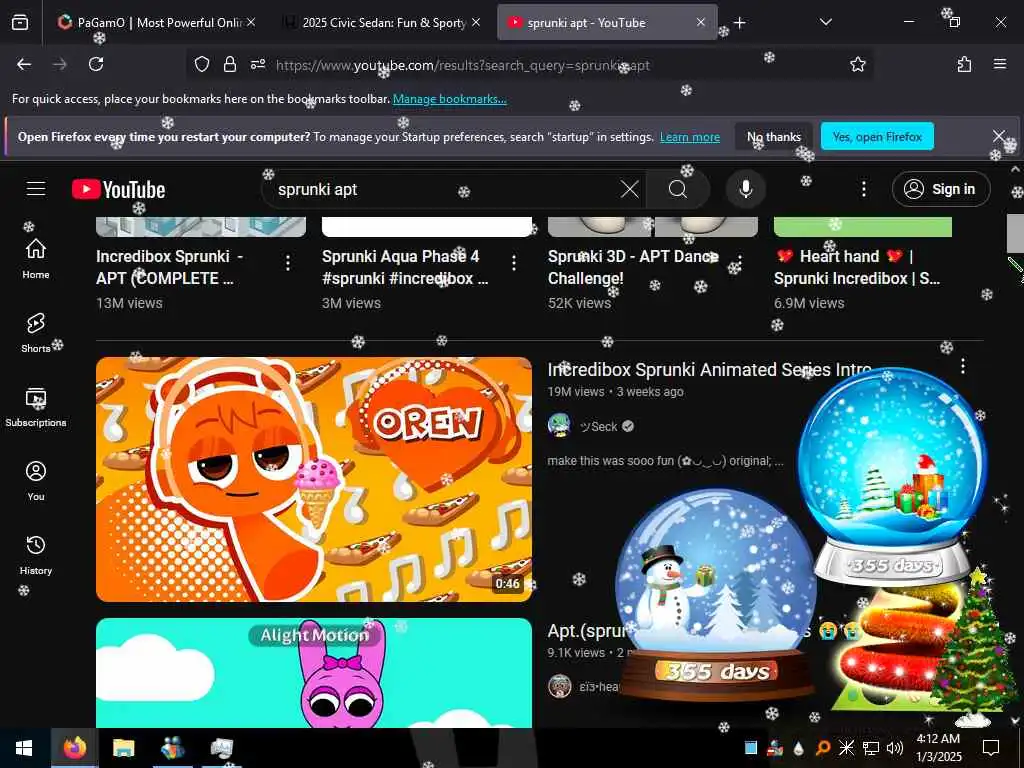Screen dimensions: 1024x768
Task: Open the volume control in system tray
Action: [895, 748]
